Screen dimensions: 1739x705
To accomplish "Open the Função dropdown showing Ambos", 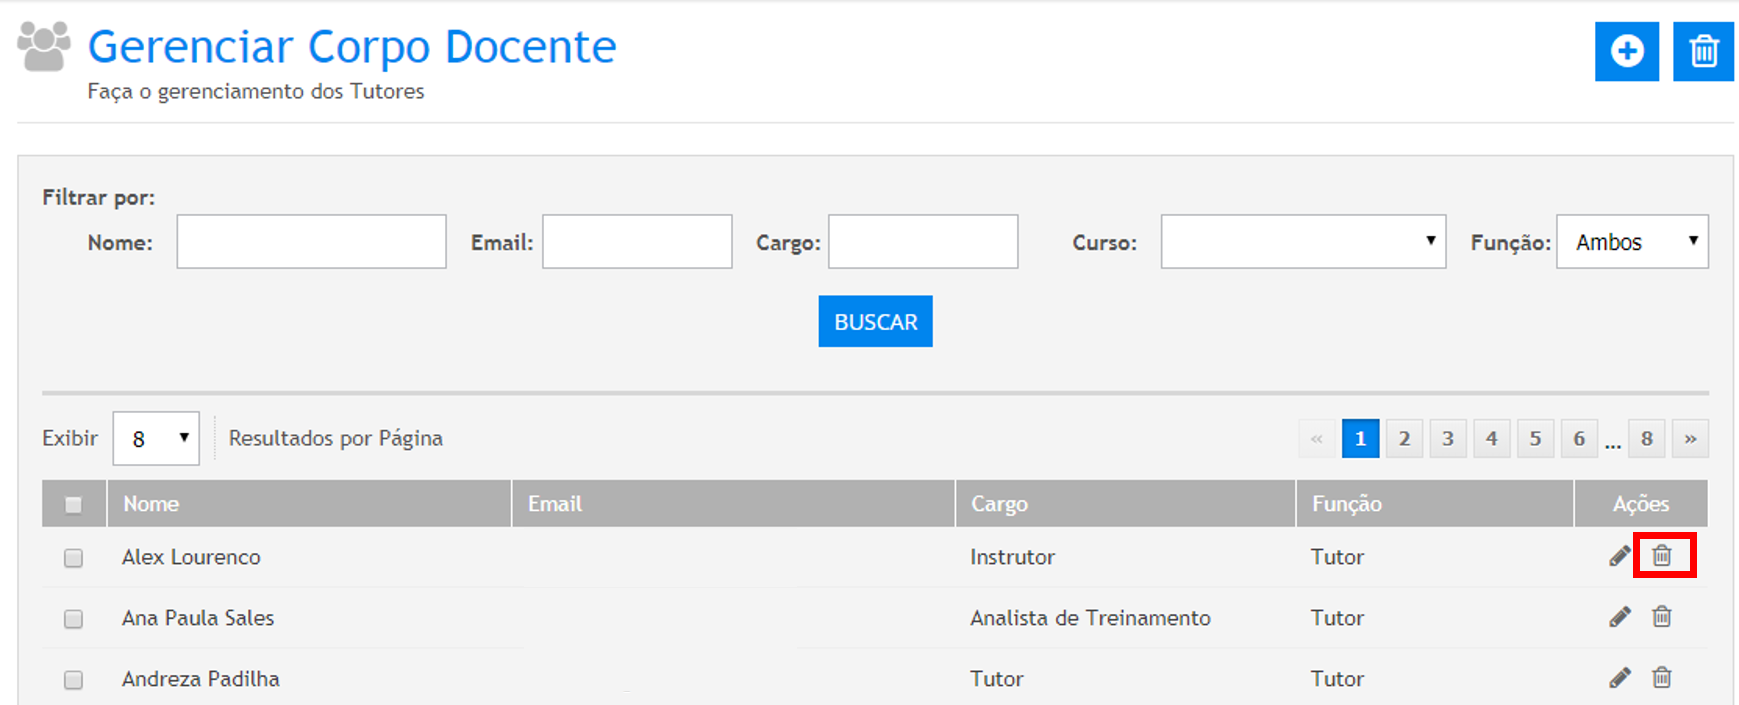I will click(1631, 242).
